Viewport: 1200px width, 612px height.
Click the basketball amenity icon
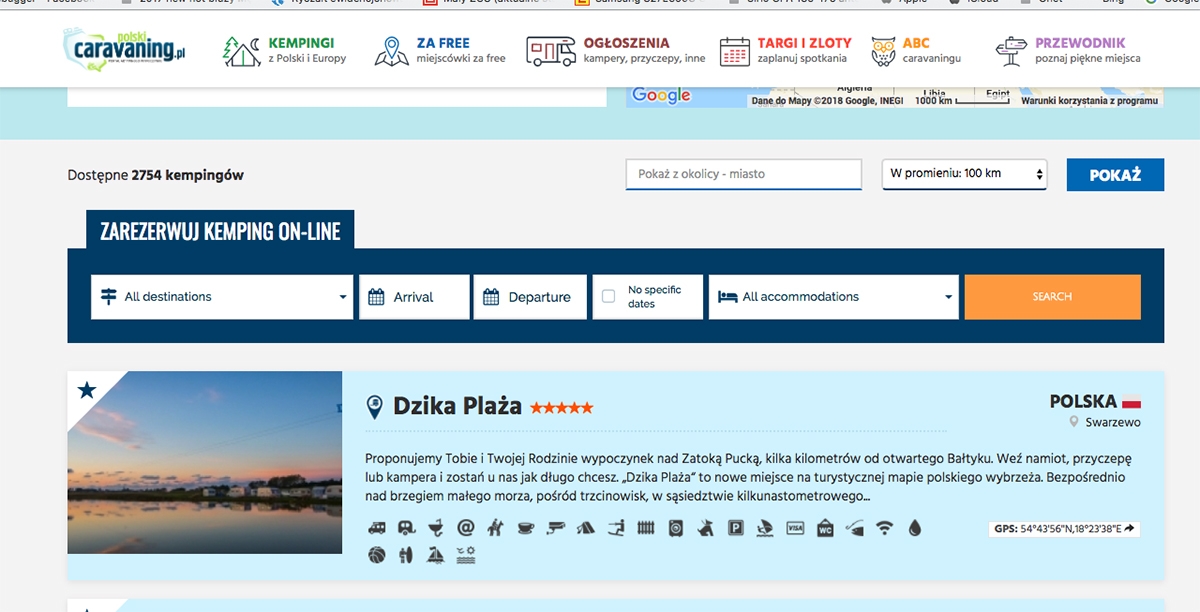[x=376, y=554]
